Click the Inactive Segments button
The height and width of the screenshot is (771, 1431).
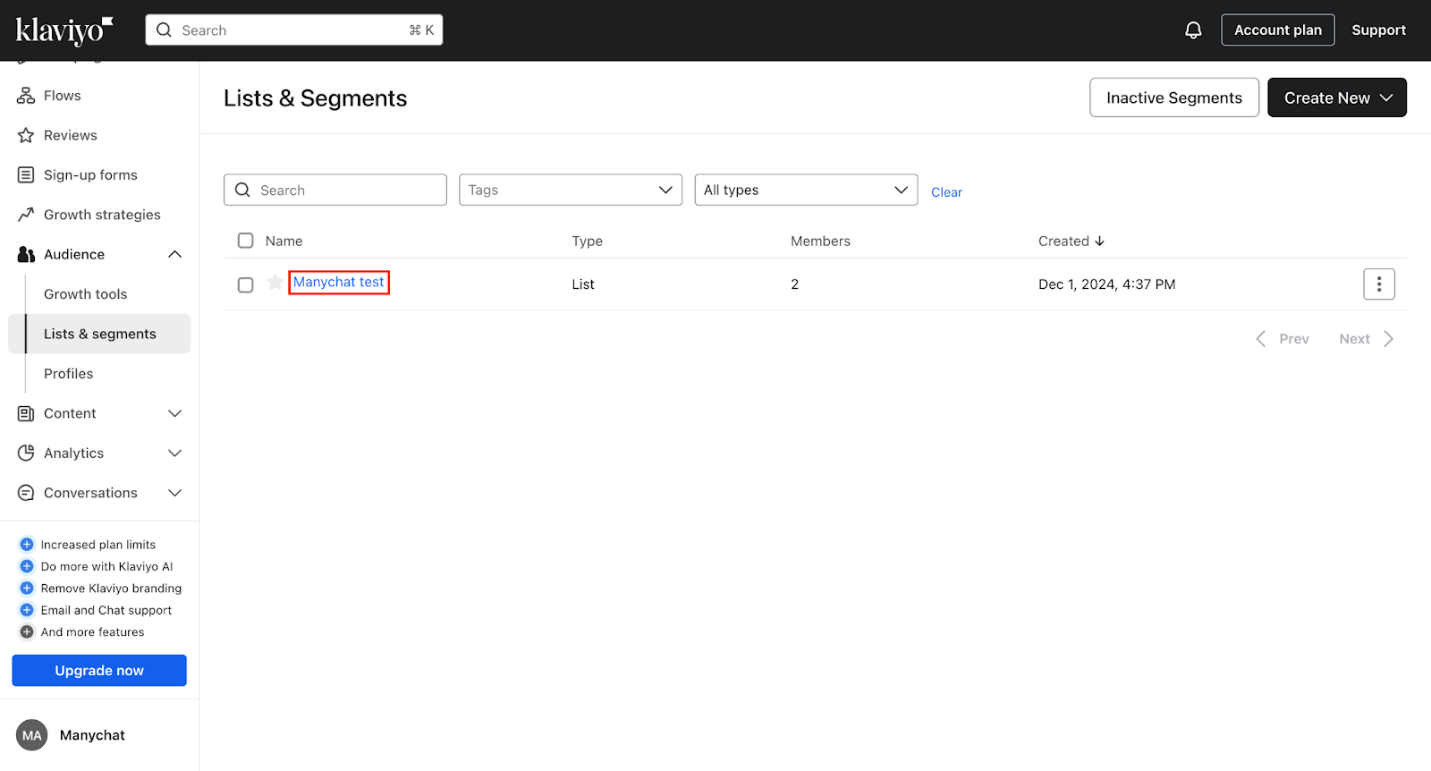point(1174,97)
